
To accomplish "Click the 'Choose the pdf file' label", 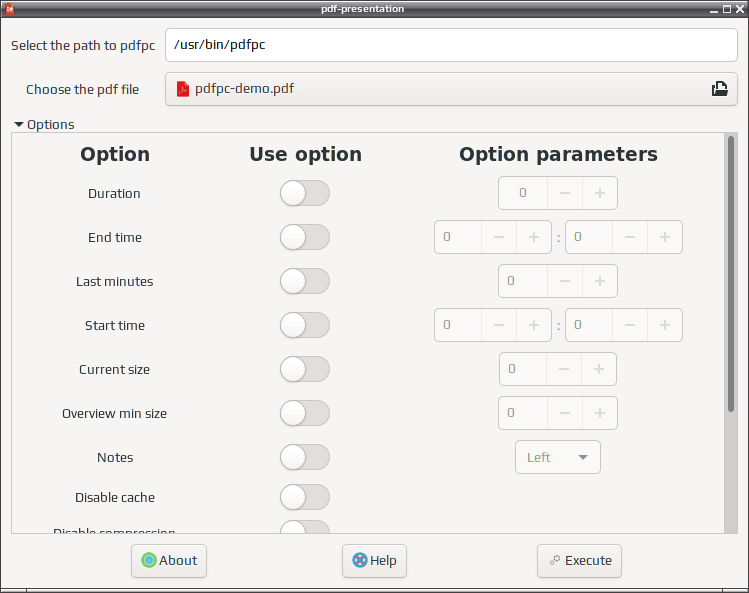I will tap(82, 89).
